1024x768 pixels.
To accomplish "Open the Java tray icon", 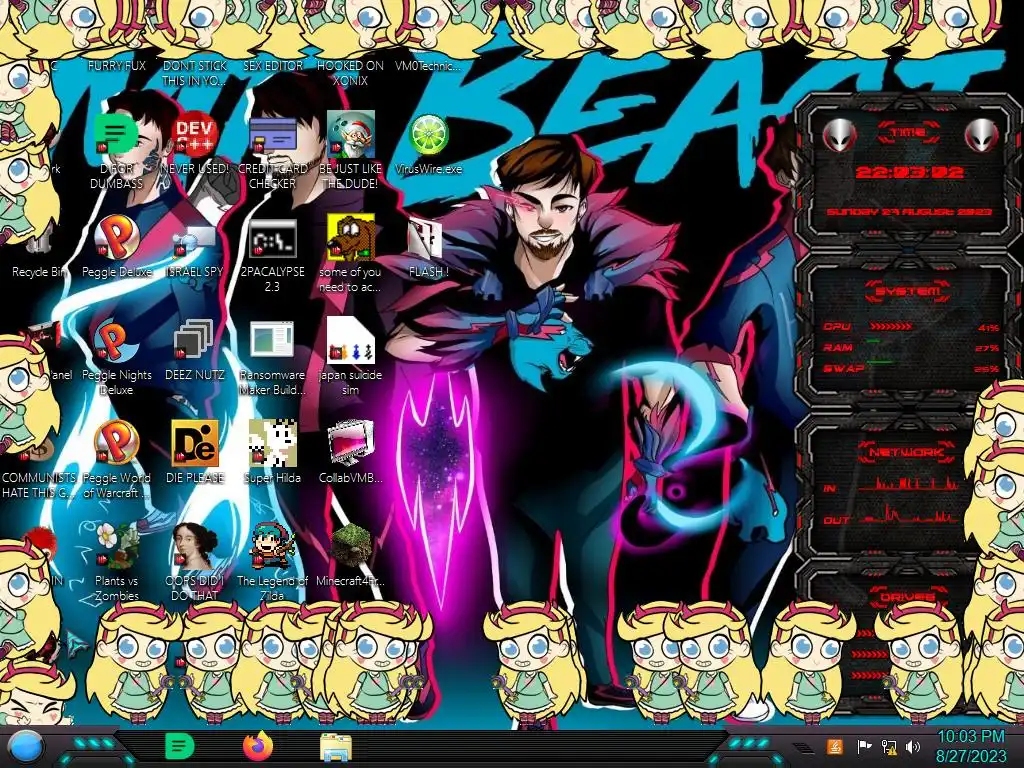I will (x=835, y=746).
